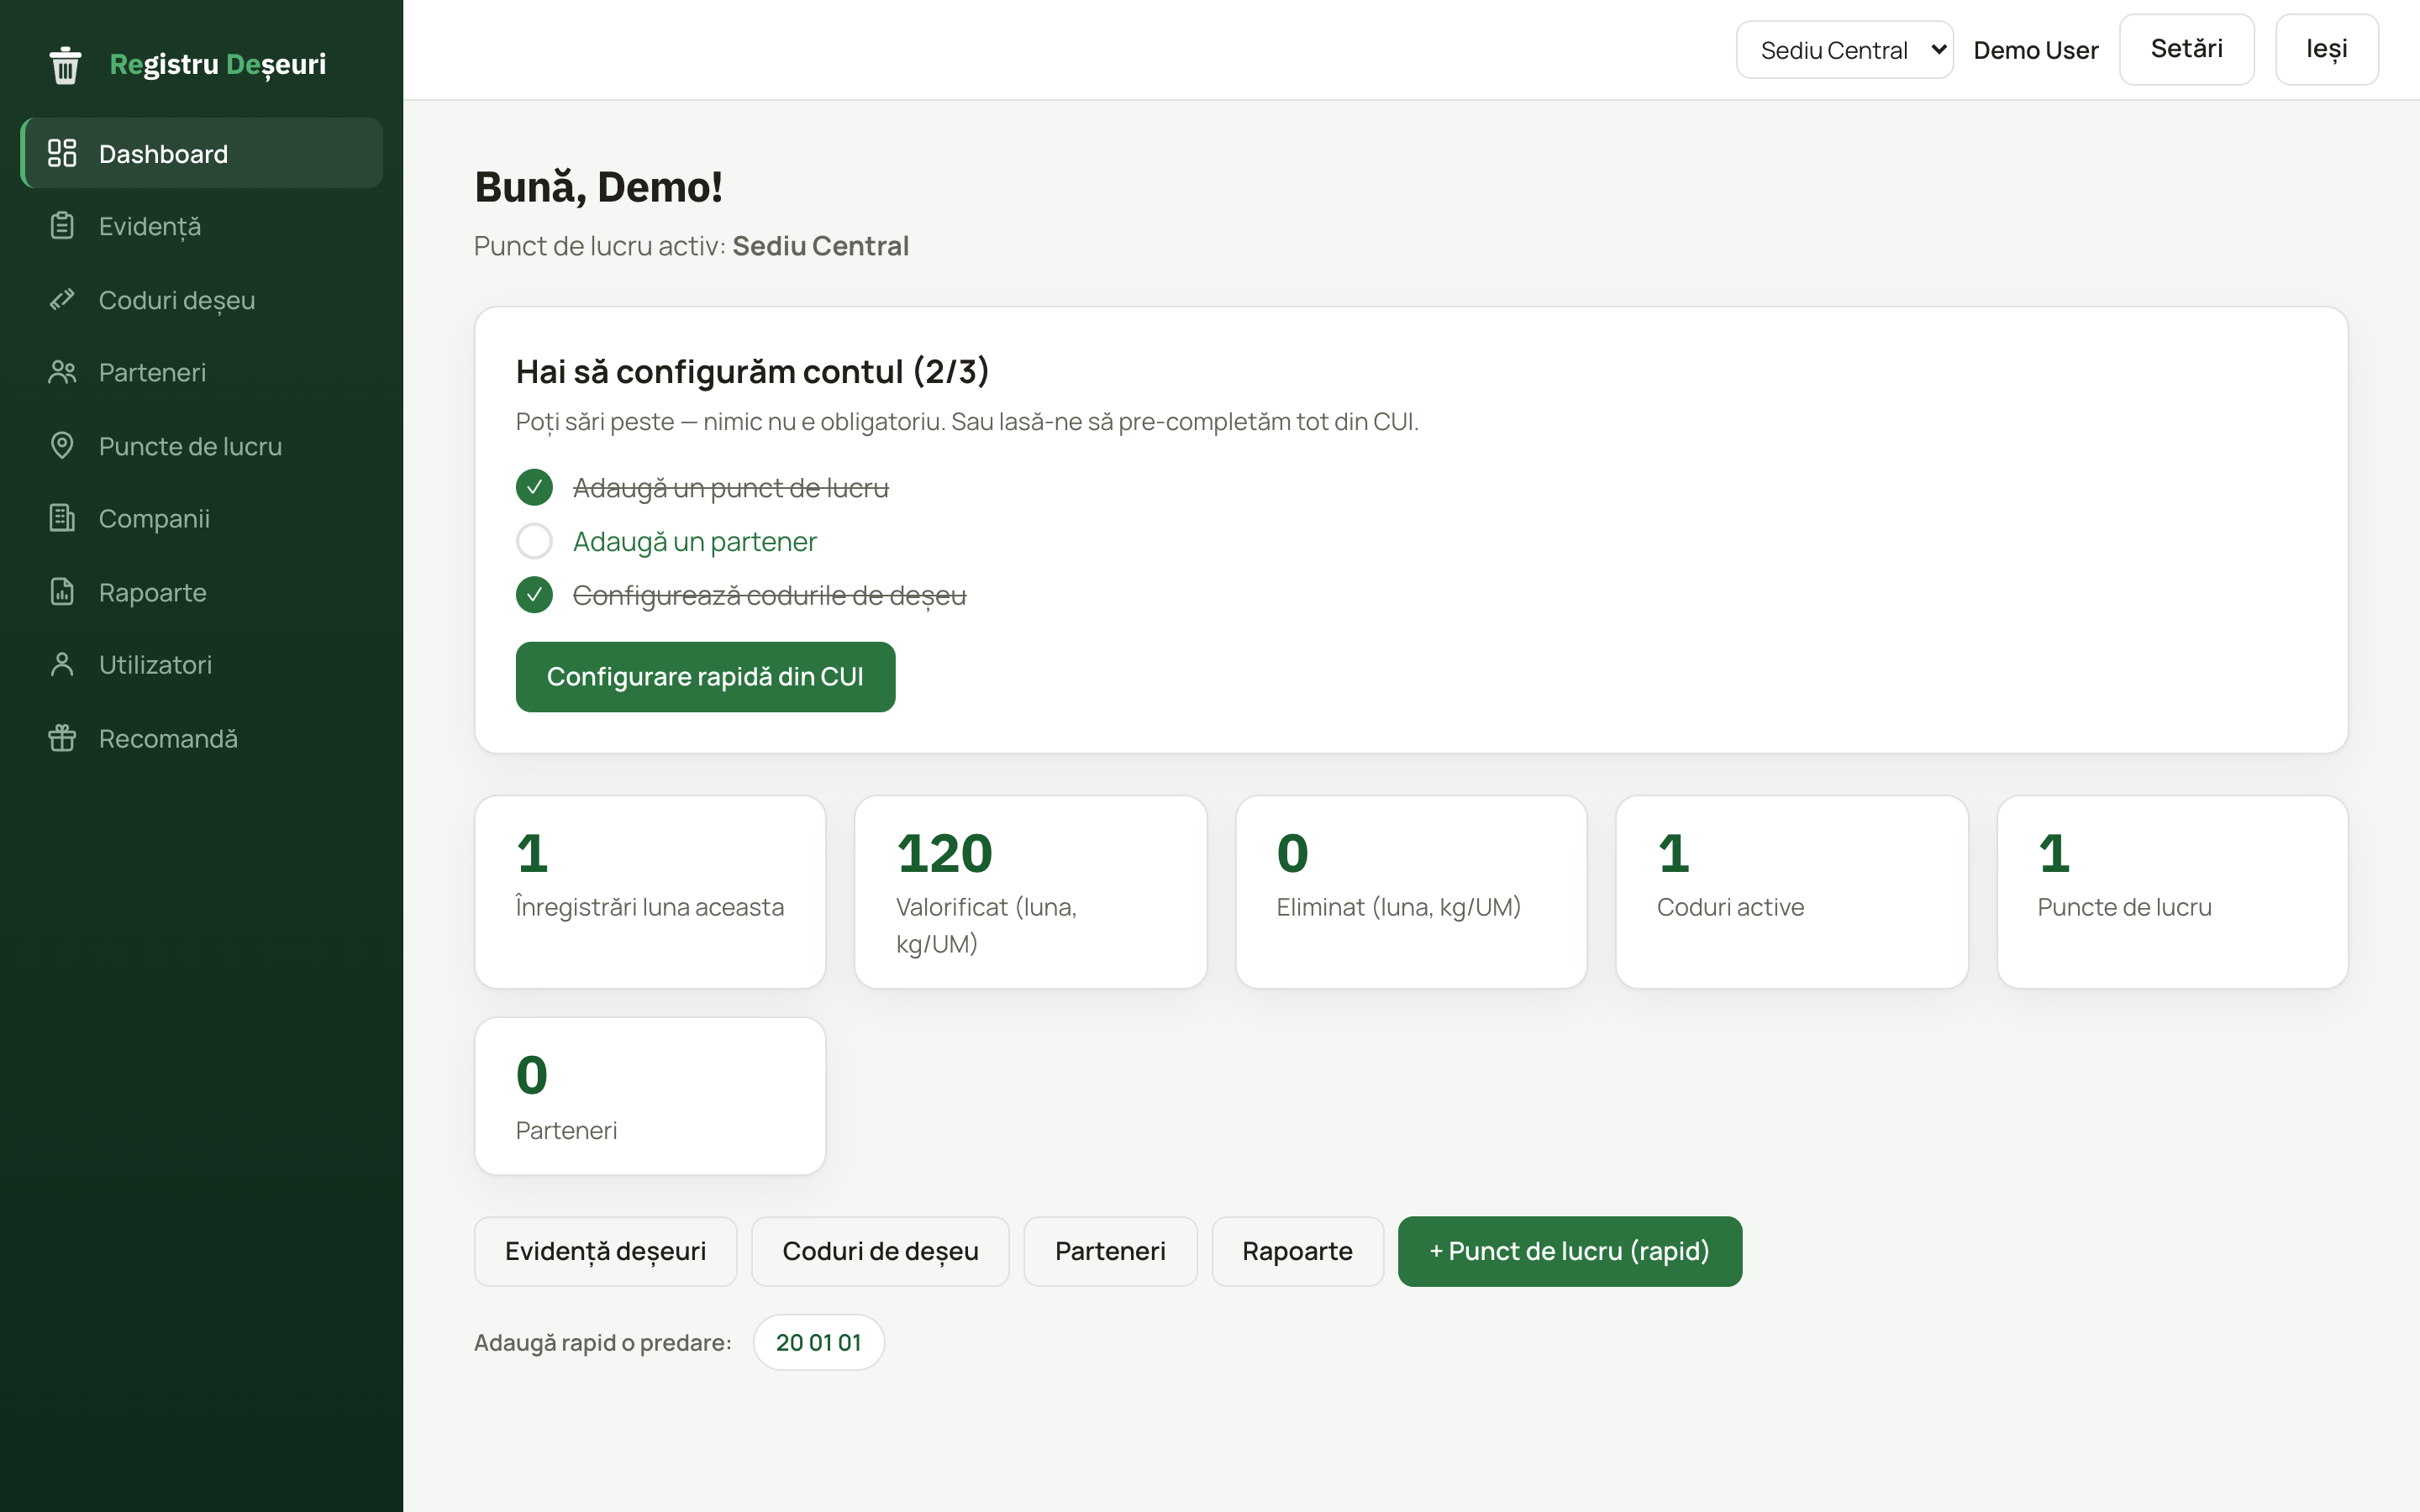Click the trash bin logo icon
Image resolution: width=2420 pixels, height=1512 pixels.
[x=65, y=65]
